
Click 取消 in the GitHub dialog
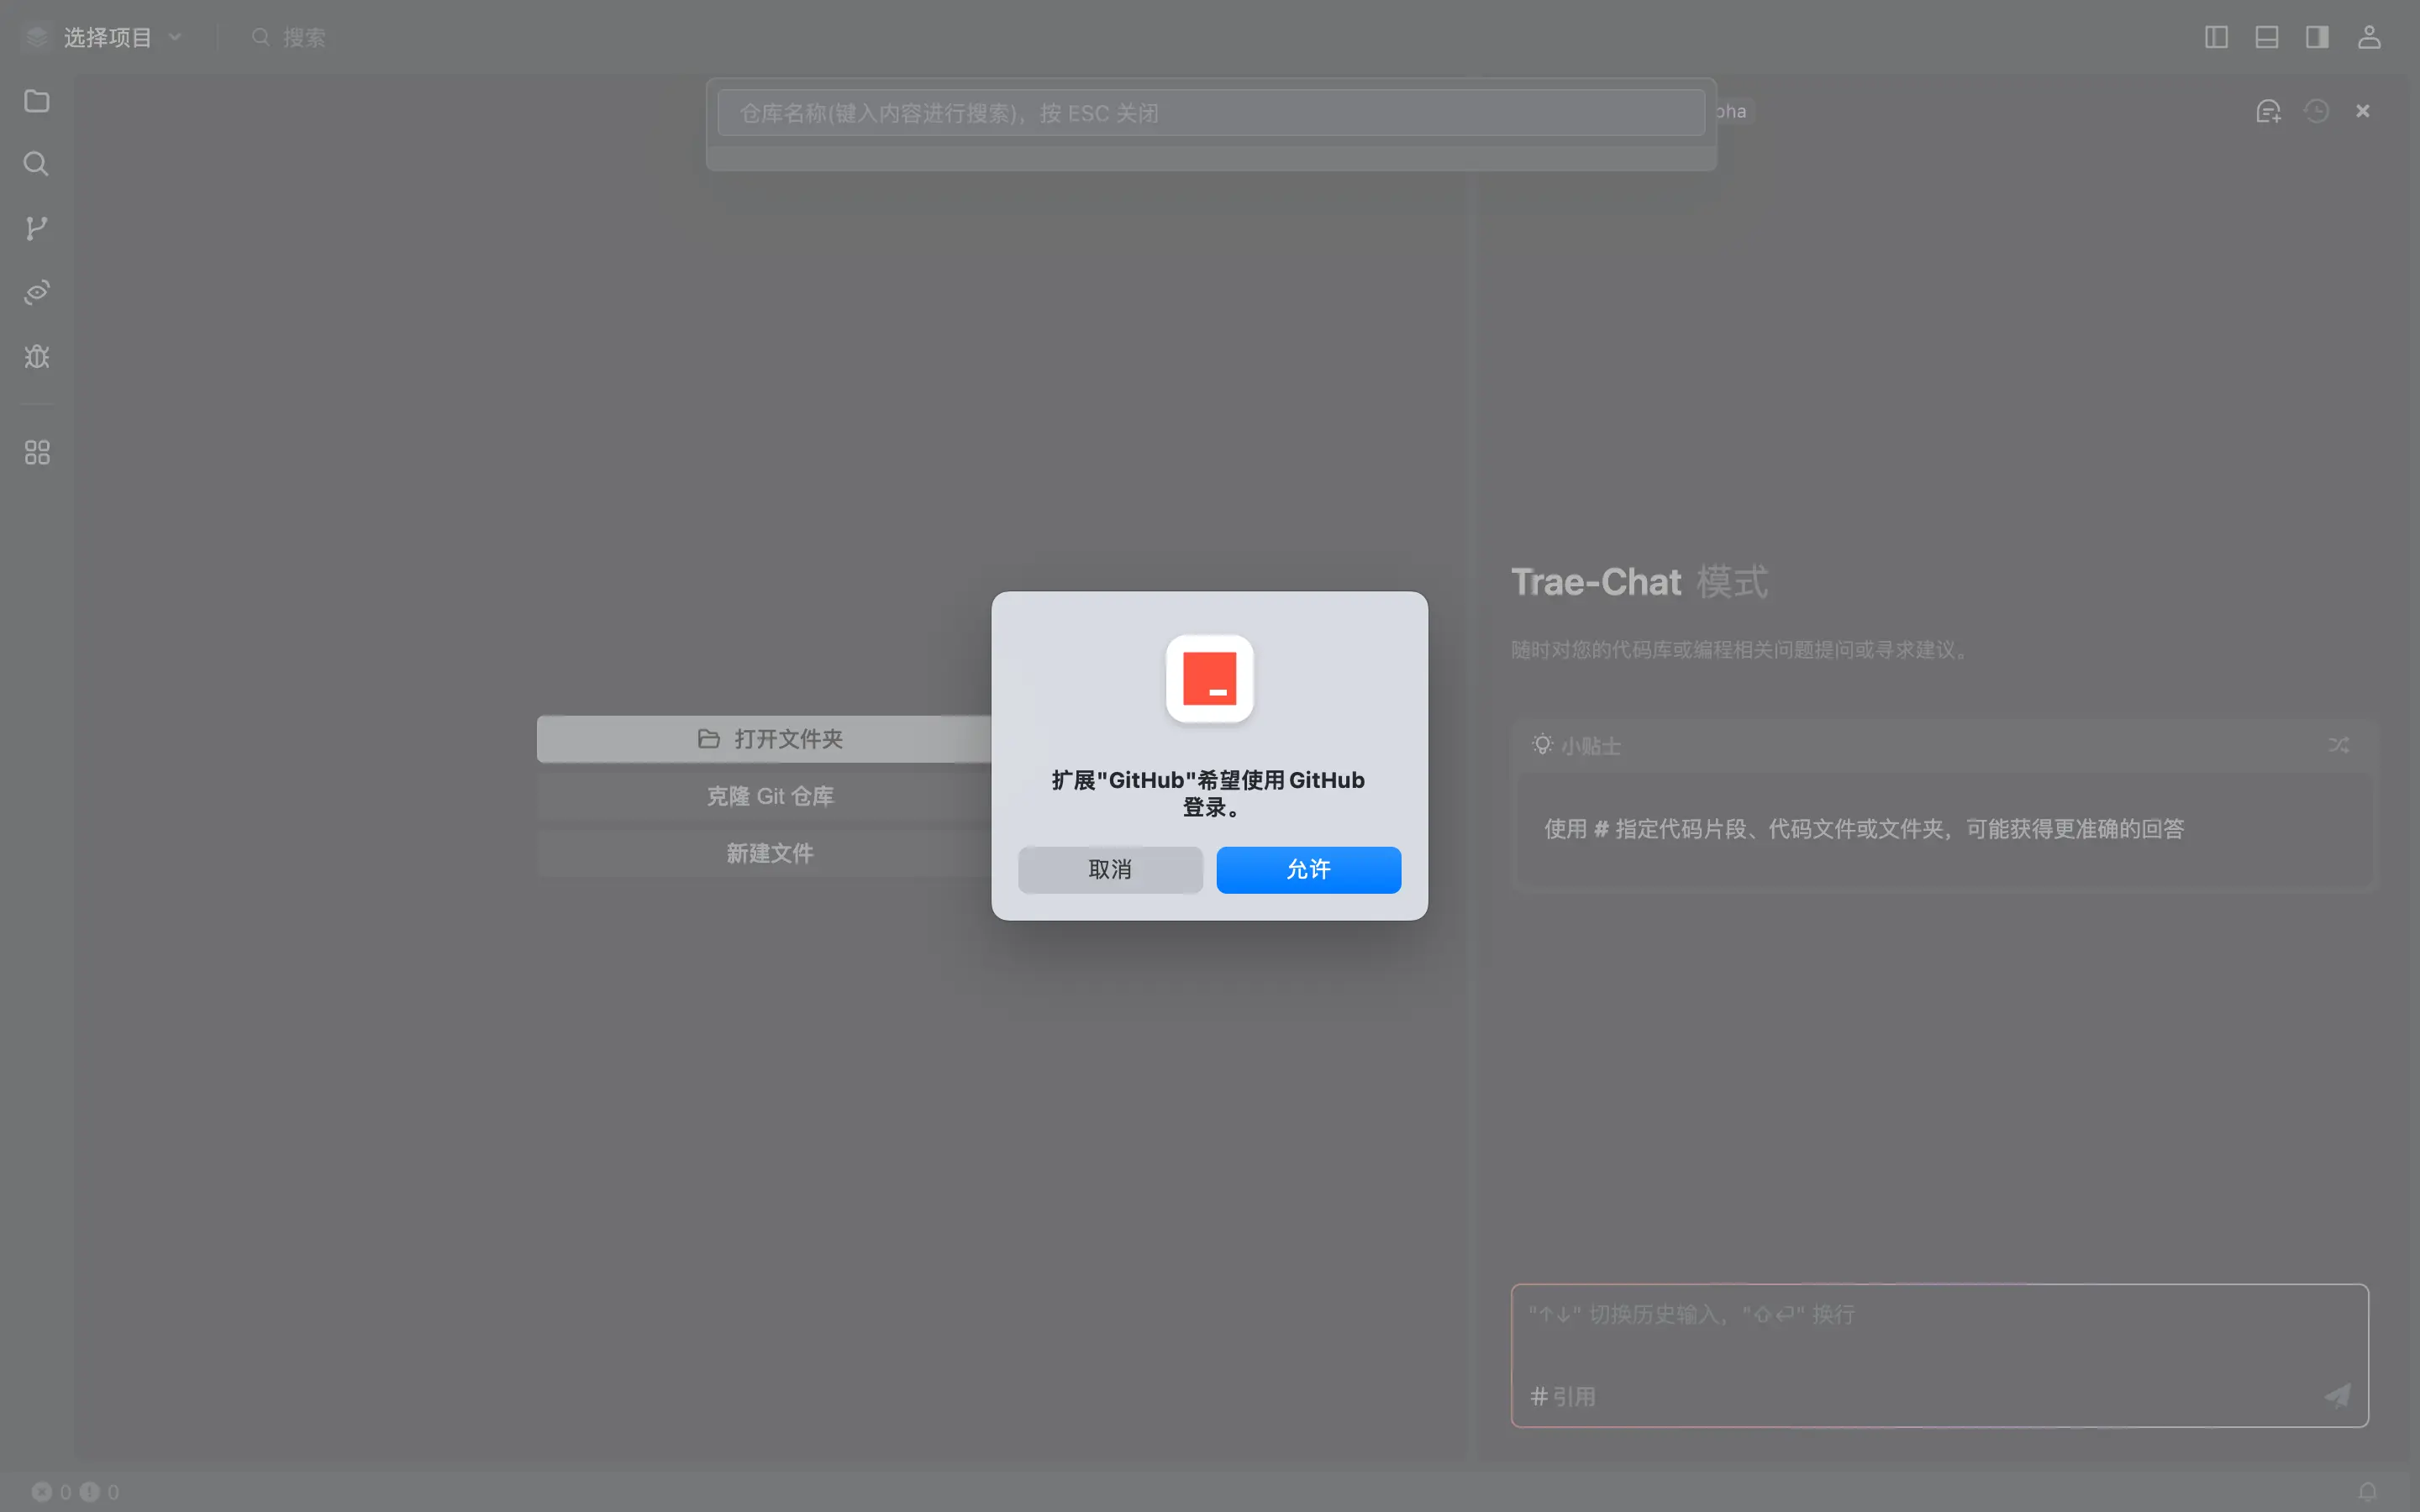point(1110,869)
